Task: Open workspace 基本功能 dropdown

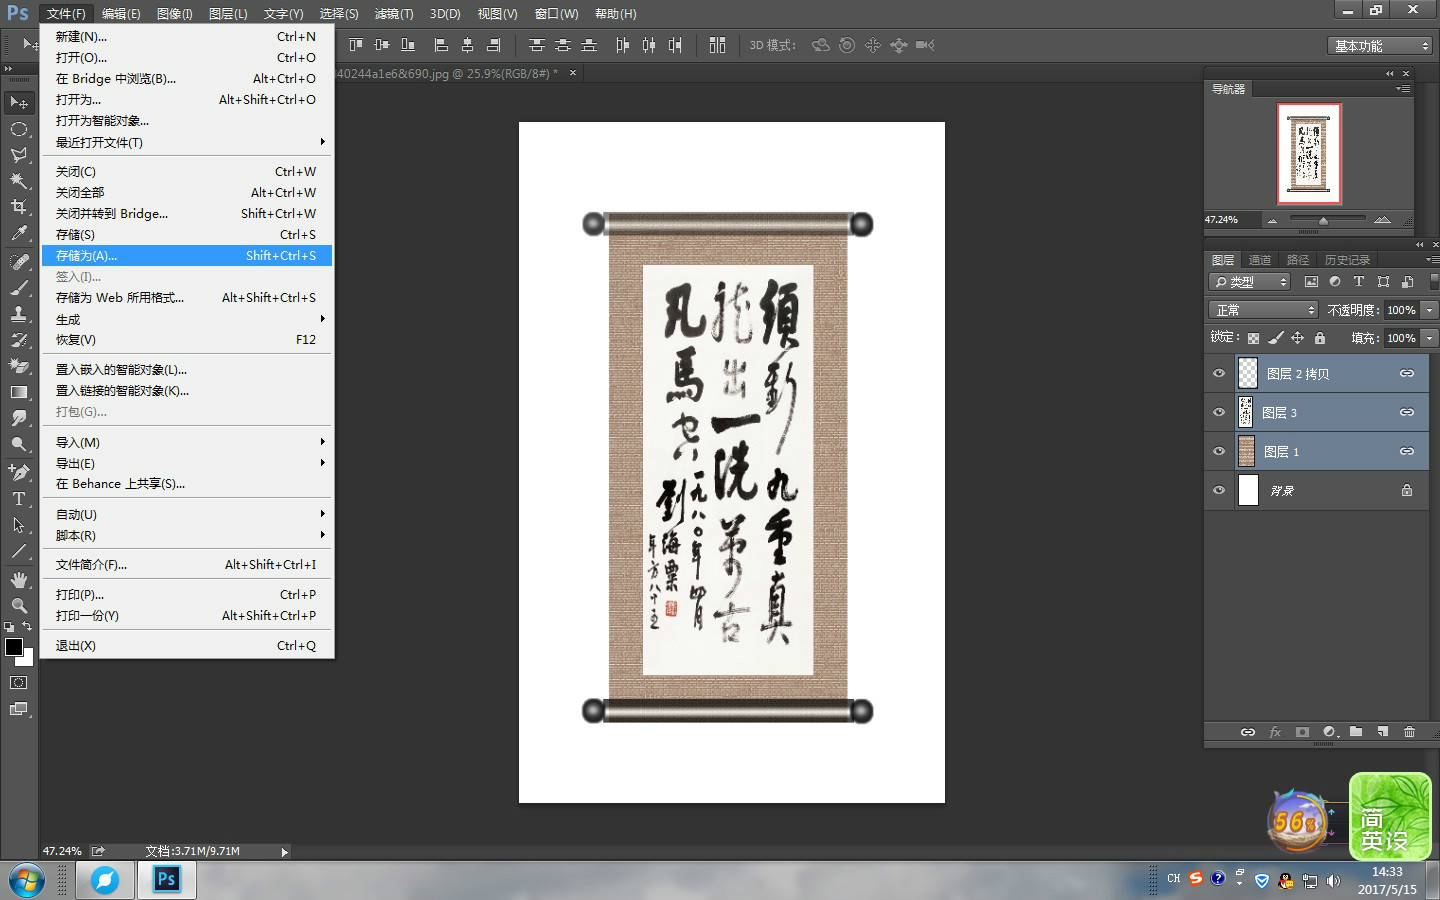Action: click(1381, 46)
